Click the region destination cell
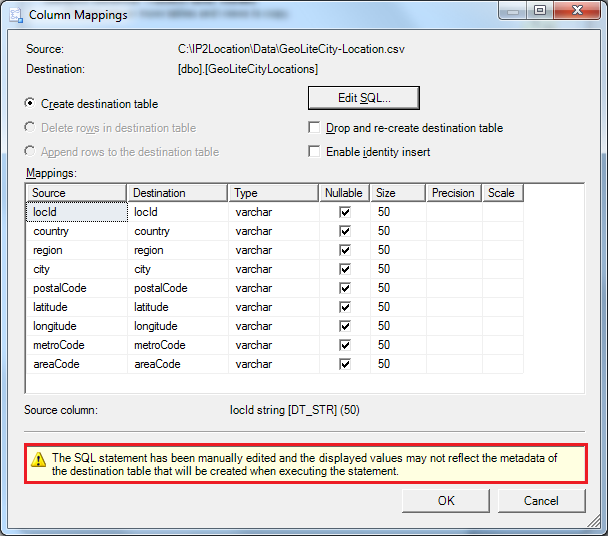 (178, 250)
